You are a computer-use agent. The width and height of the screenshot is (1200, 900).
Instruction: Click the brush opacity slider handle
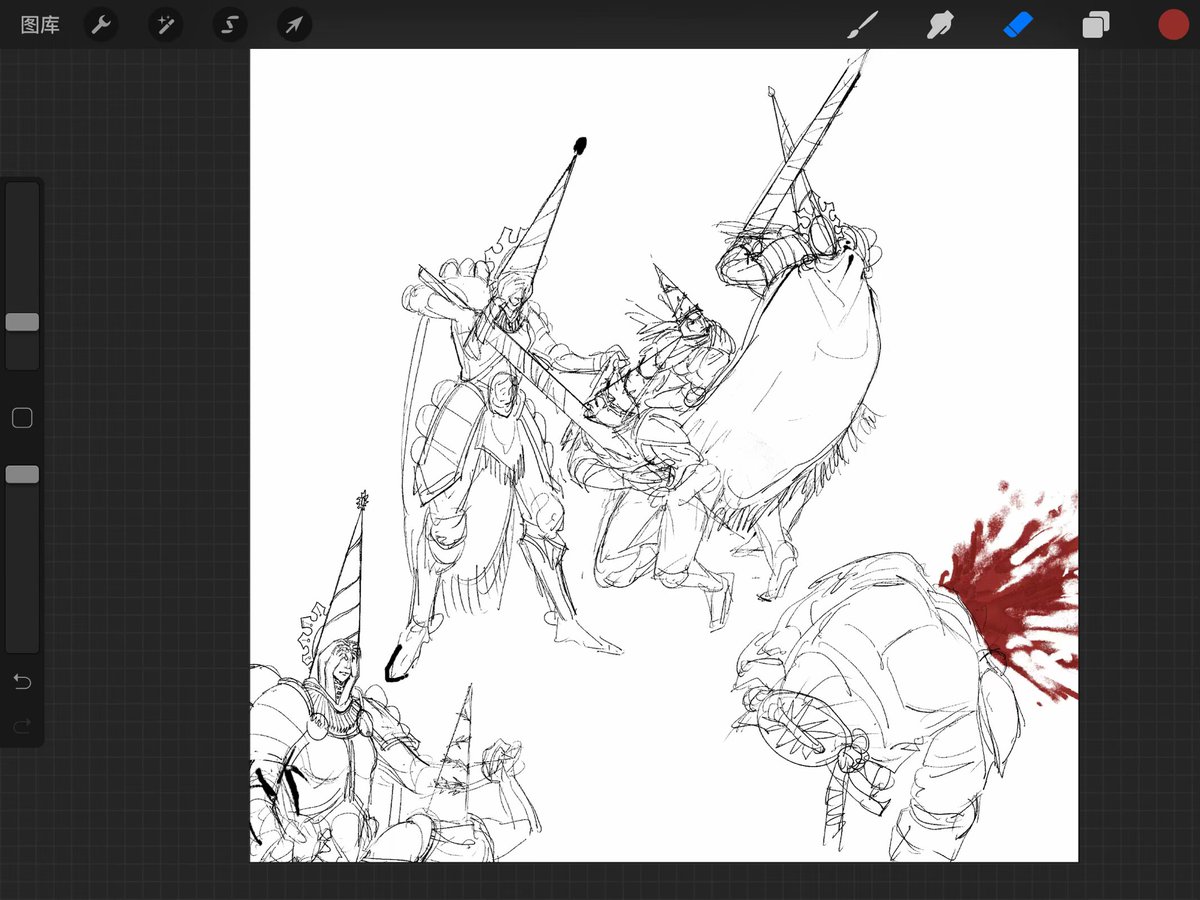(22, 474)
